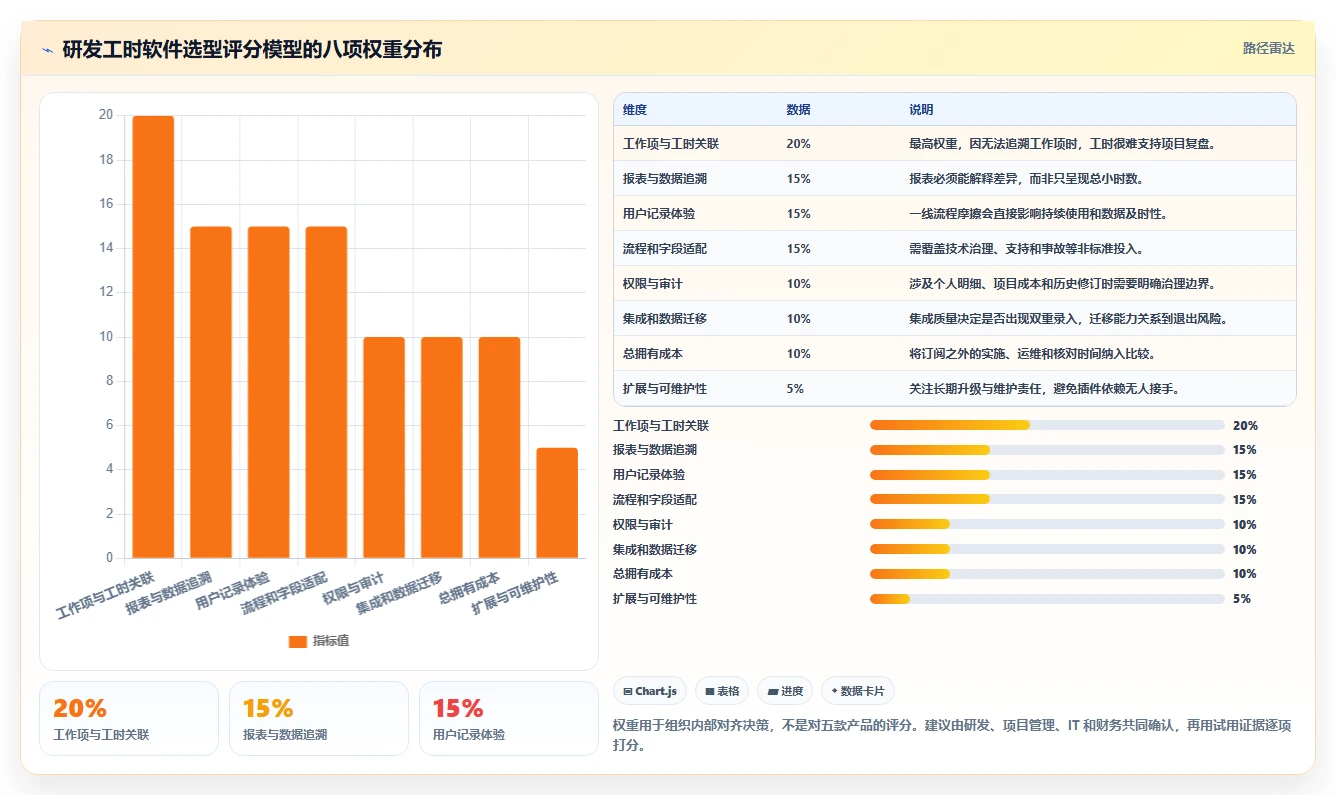The image size is (1336, 795).
Task: Click the description starting 关注长期升级
Action: pos(1044,389)
